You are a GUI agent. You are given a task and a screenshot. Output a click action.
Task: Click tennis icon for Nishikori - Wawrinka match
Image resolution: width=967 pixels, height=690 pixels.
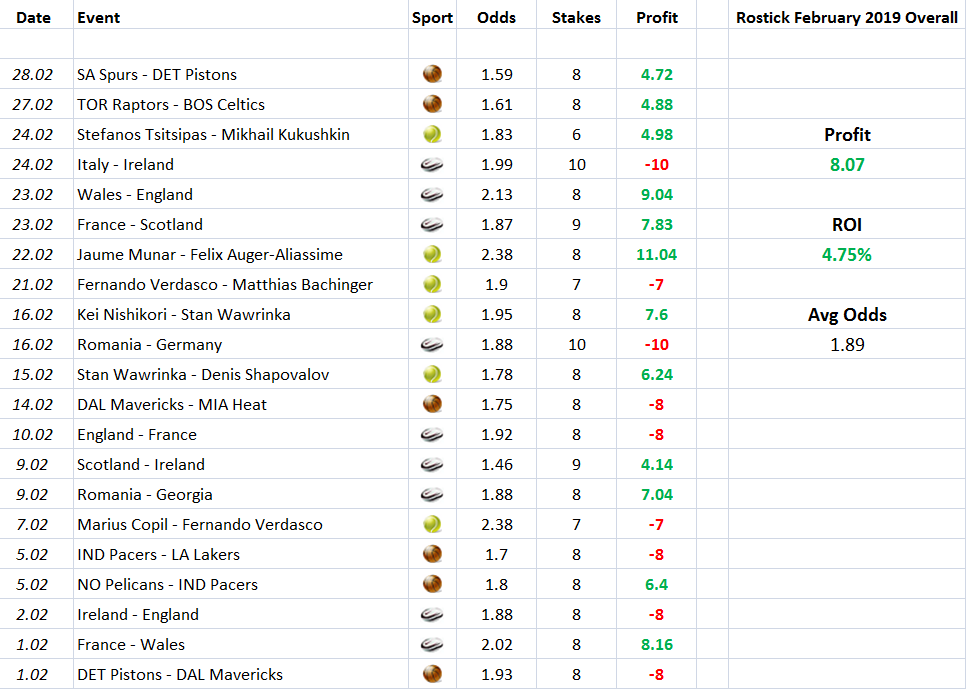[432, 314]
